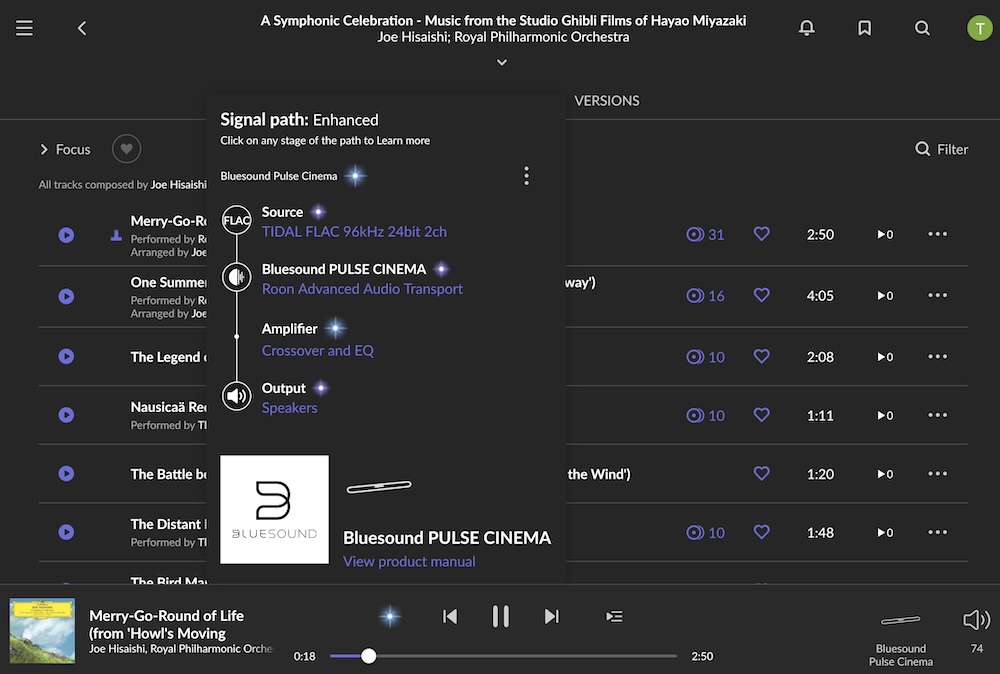Switch to the VERSIONS tab
1000x674 pixels.
[x=606, y=100]
